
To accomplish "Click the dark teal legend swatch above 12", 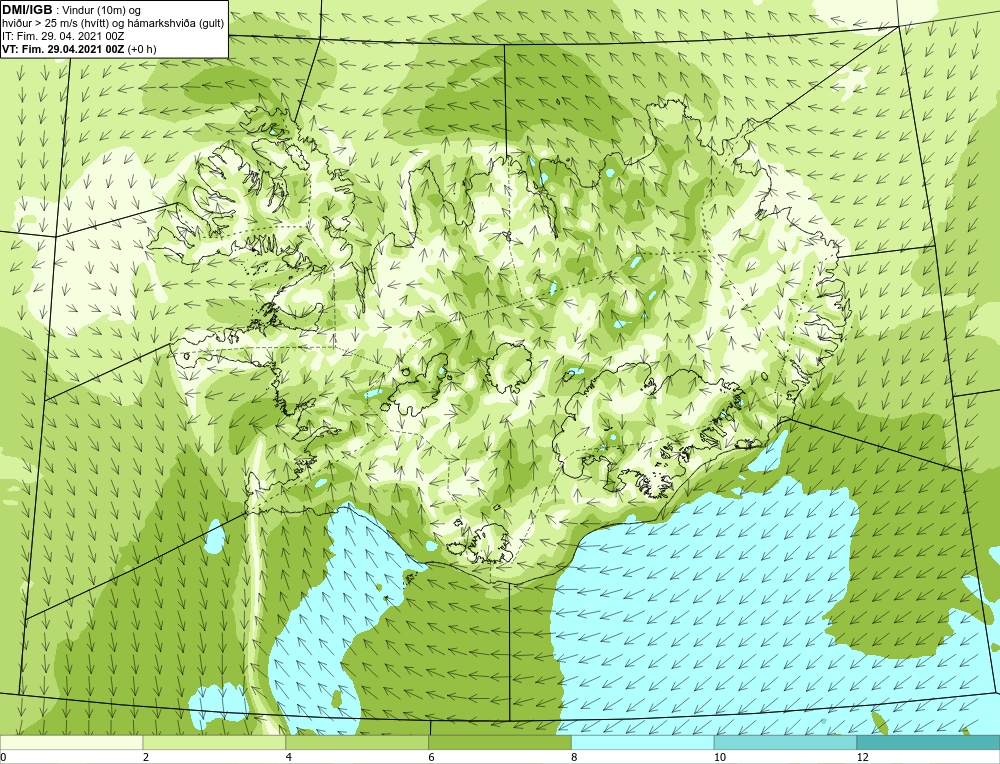I will point(929,742).
